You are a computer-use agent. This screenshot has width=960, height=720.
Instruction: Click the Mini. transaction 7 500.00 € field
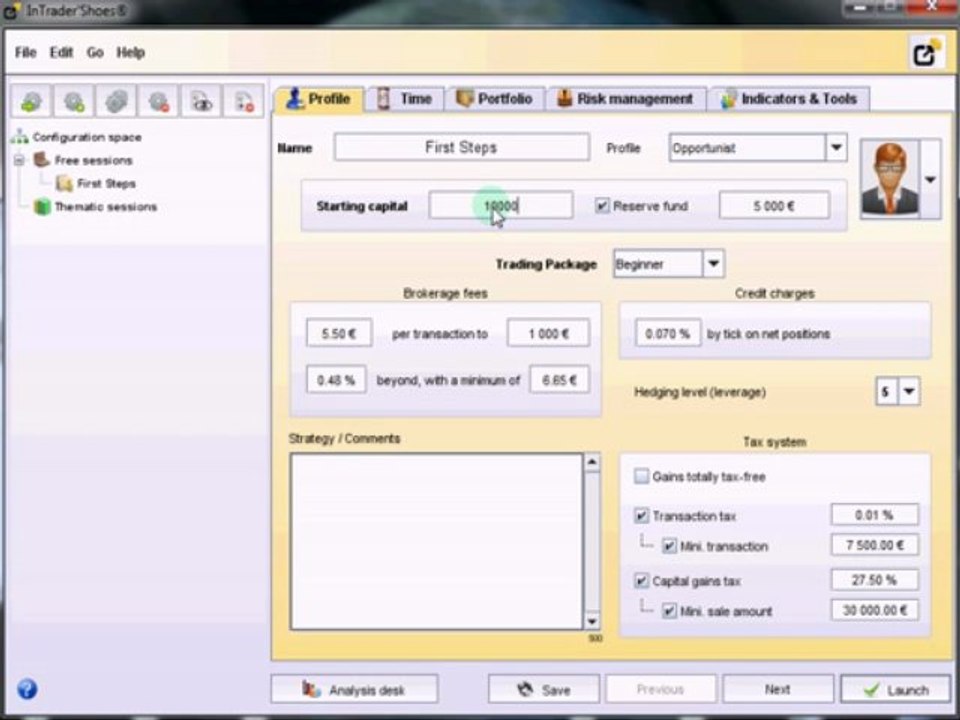pyautogui.click(x=874, y=545)
